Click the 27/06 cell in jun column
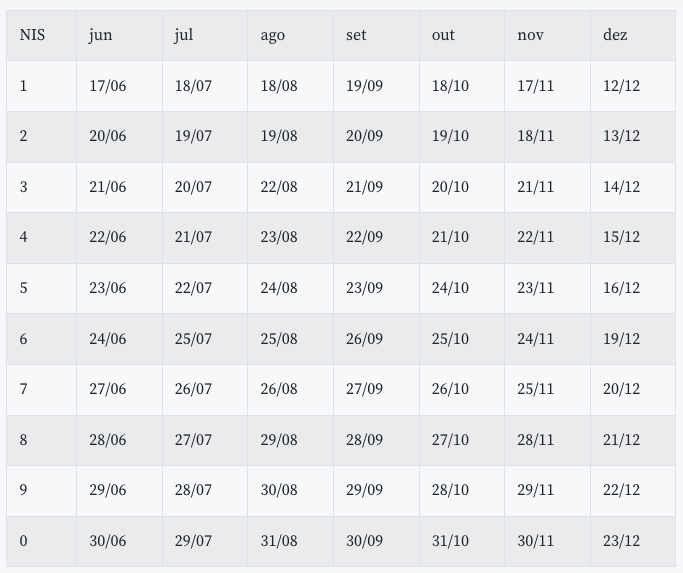Viewport: 683px width, 573px height. 108,389
